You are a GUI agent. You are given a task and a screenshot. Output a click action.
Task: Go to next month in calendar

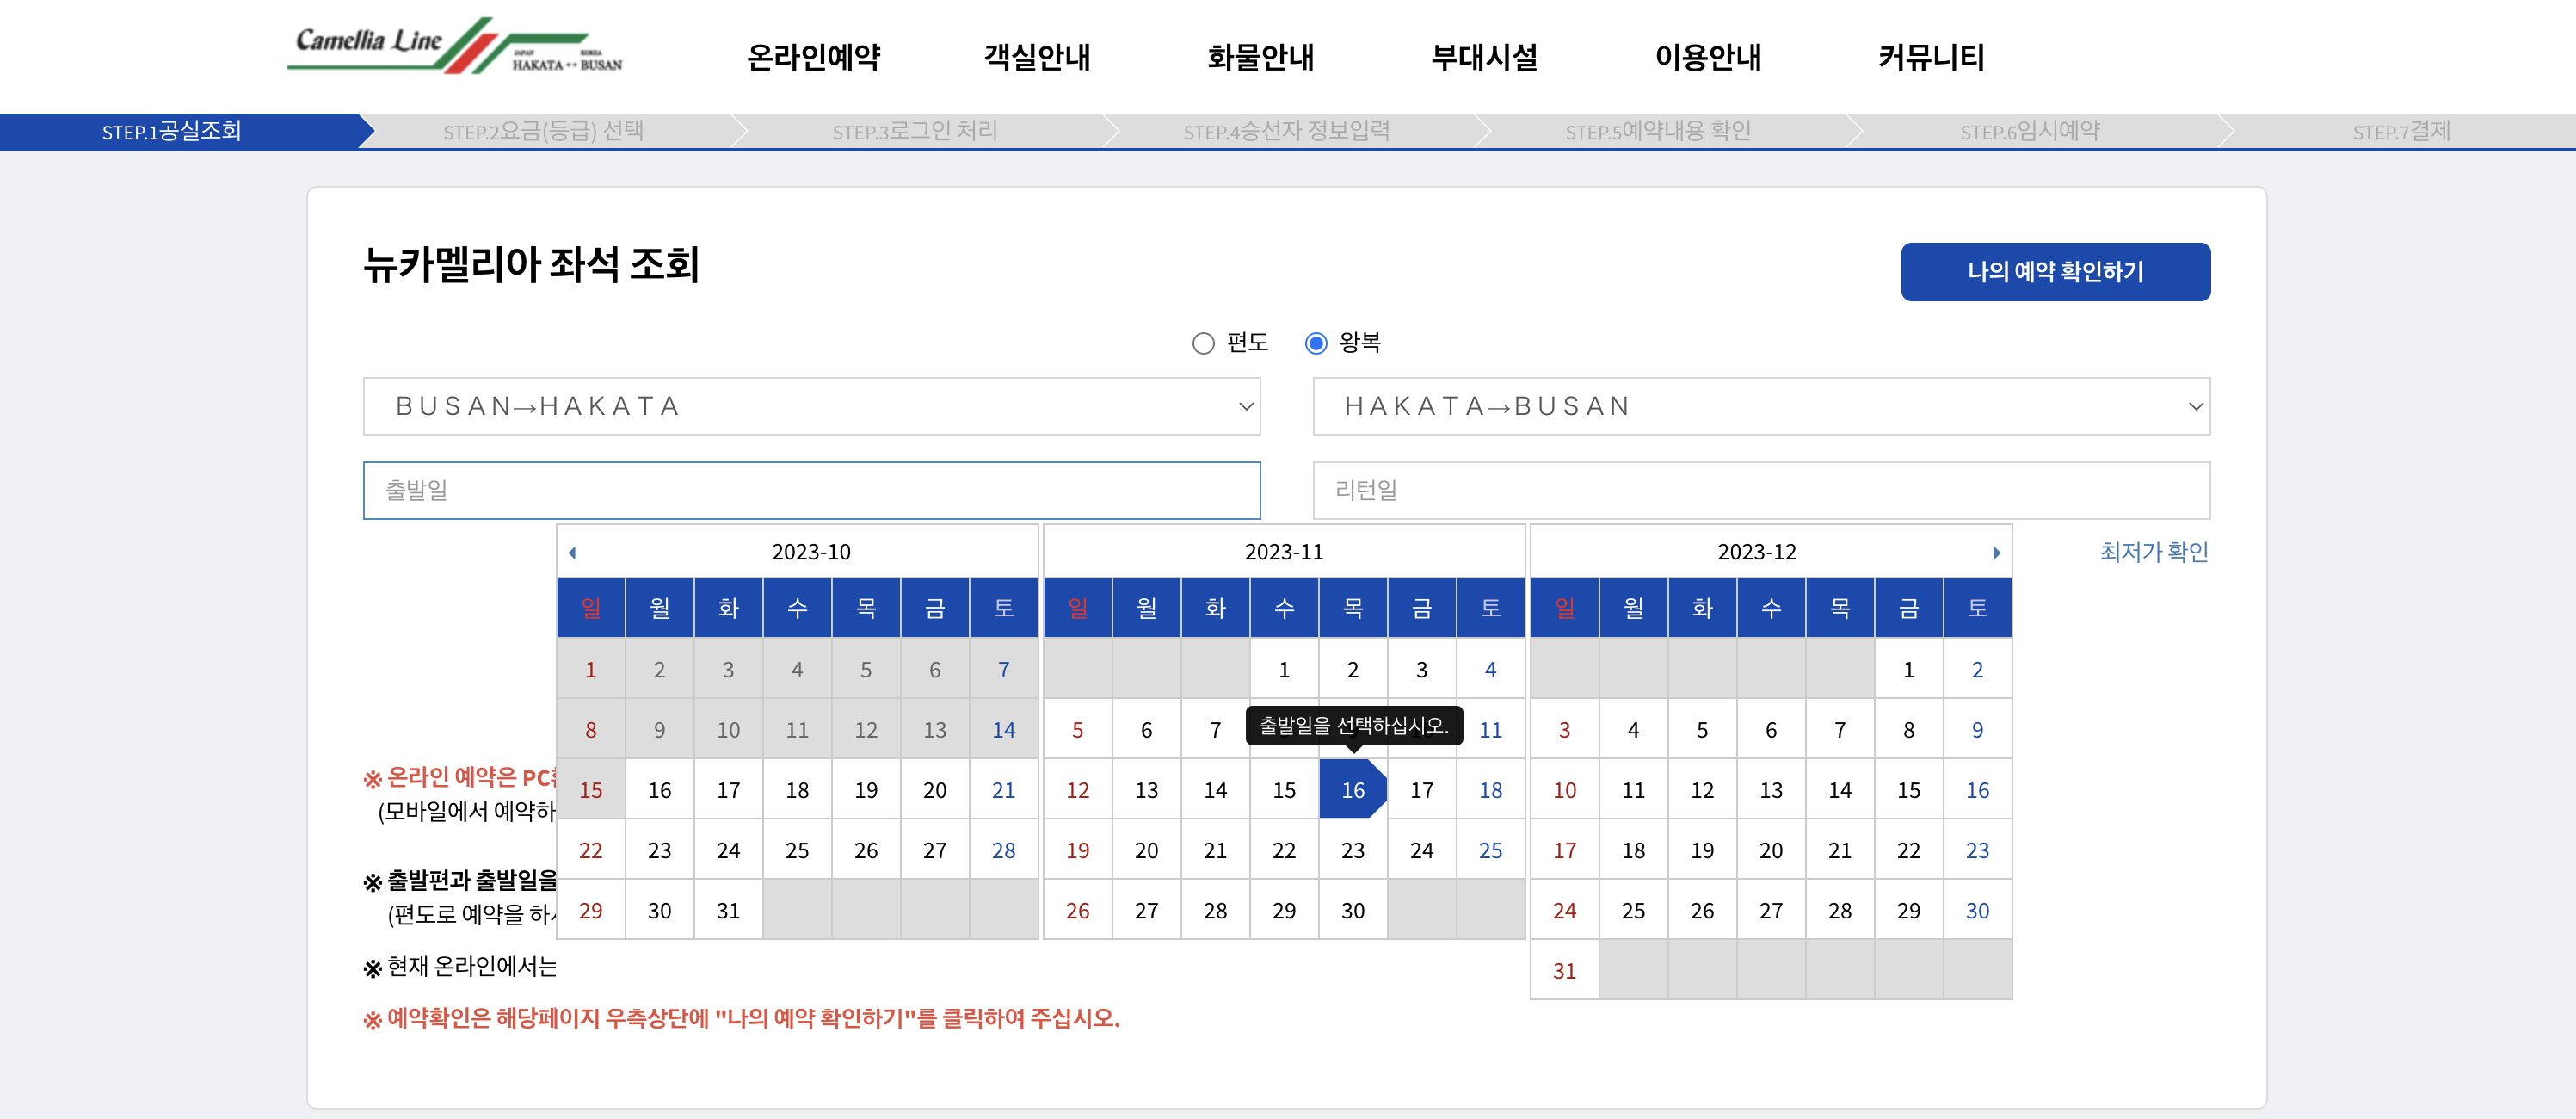coord(1996,553)
